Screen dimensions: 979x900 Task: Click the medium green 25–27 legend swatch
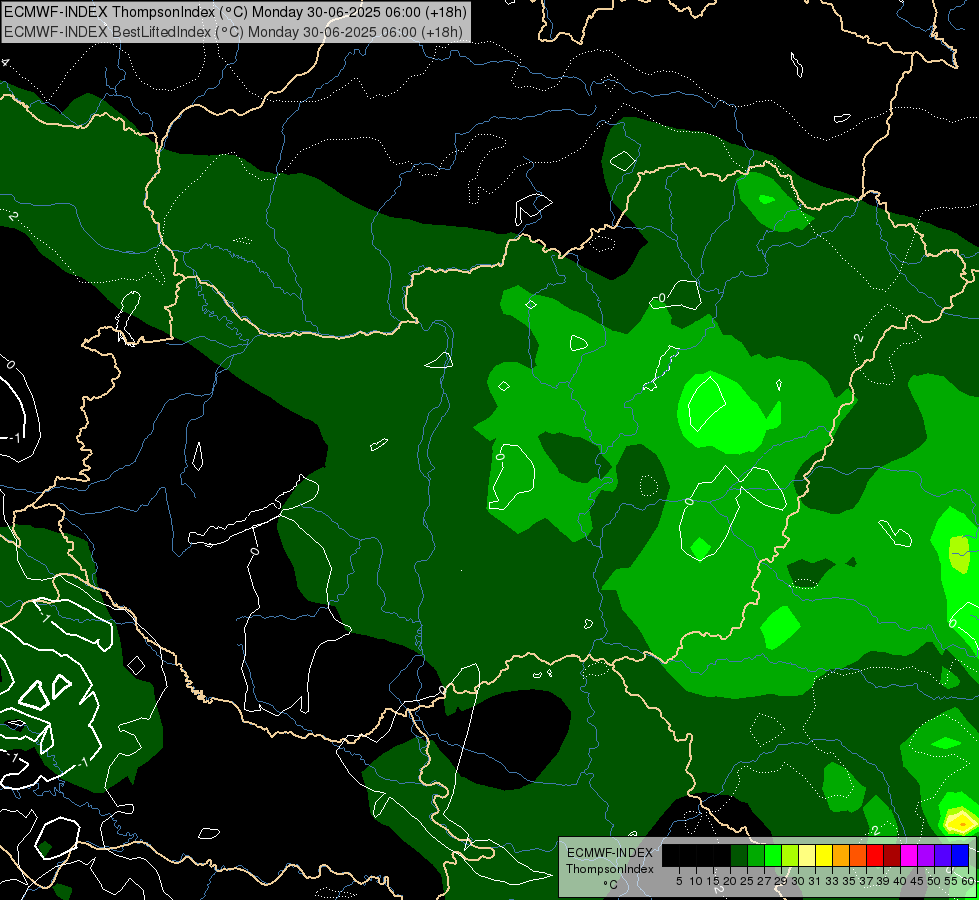coord(756,855)
